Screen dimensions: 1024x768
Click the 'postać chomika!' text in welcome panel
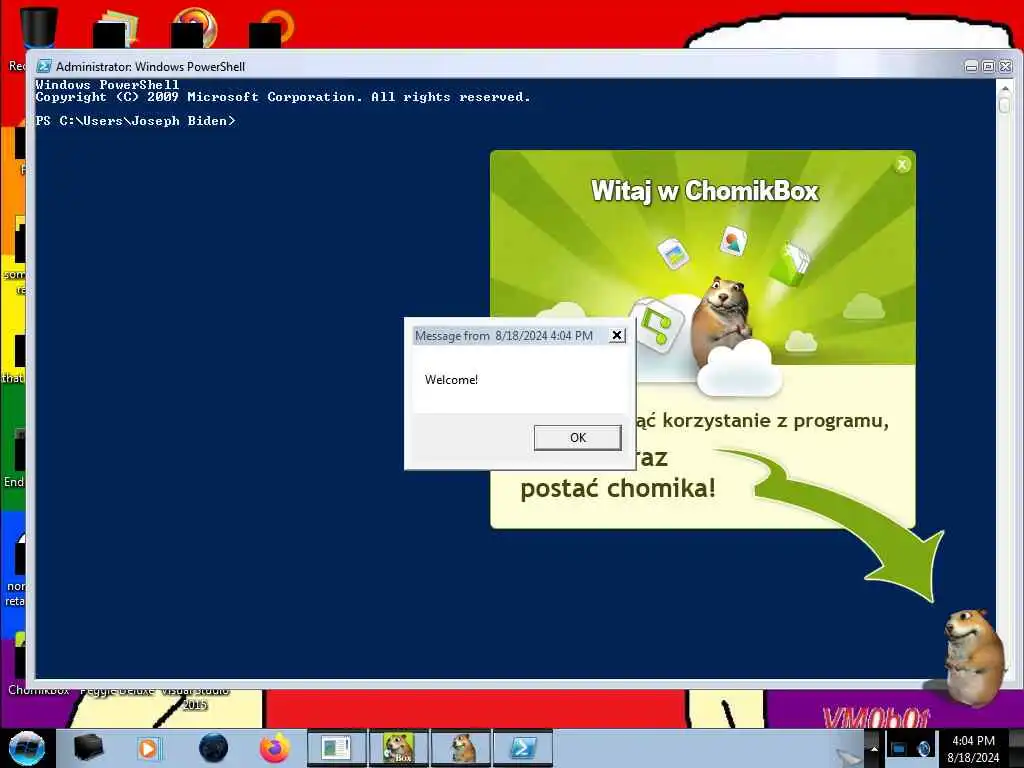click(x=618, y=488)
